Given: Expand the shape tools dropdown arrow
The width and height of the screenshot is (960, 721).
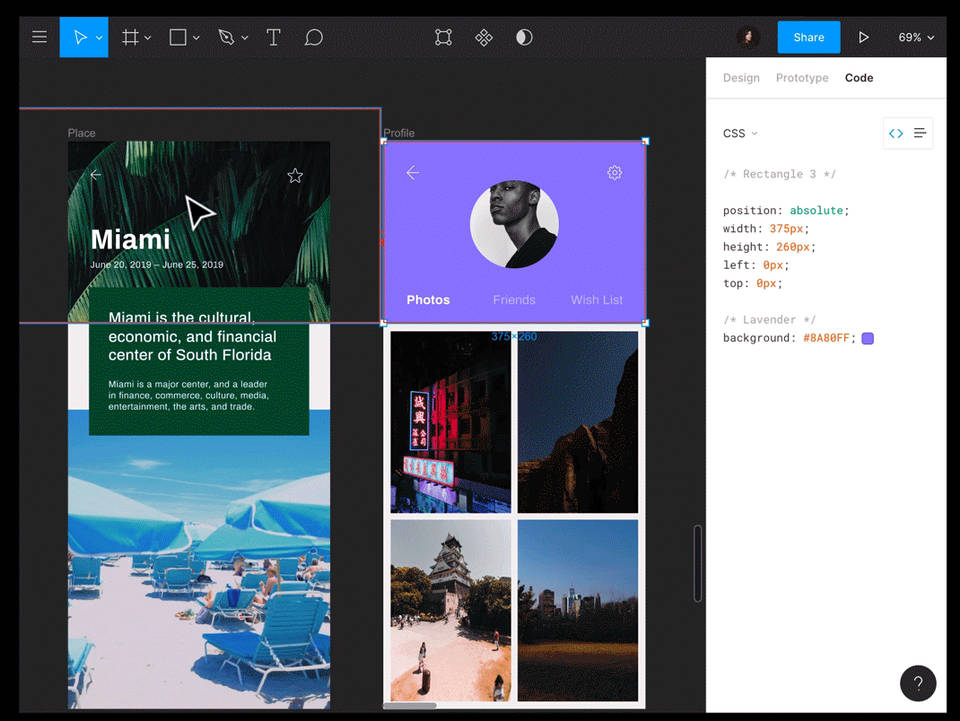Looking at the screenshot, I should [196, 38].
